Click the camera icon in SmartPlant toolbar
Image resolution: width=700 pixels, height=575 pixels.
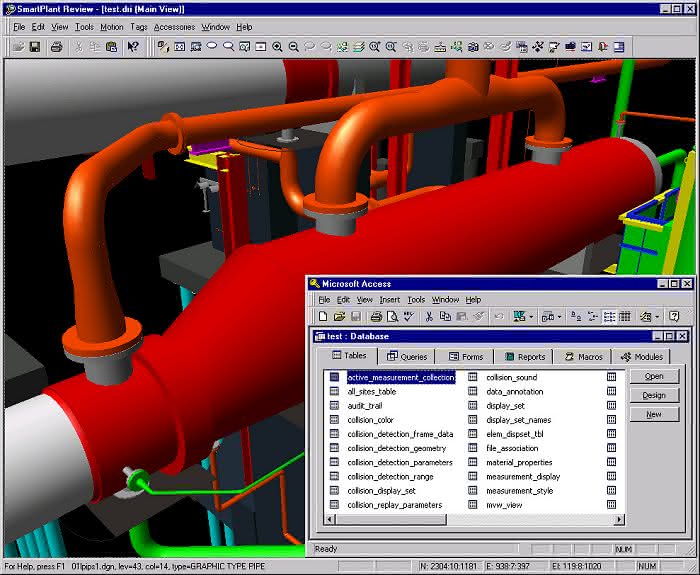click(x=473, y=46)
